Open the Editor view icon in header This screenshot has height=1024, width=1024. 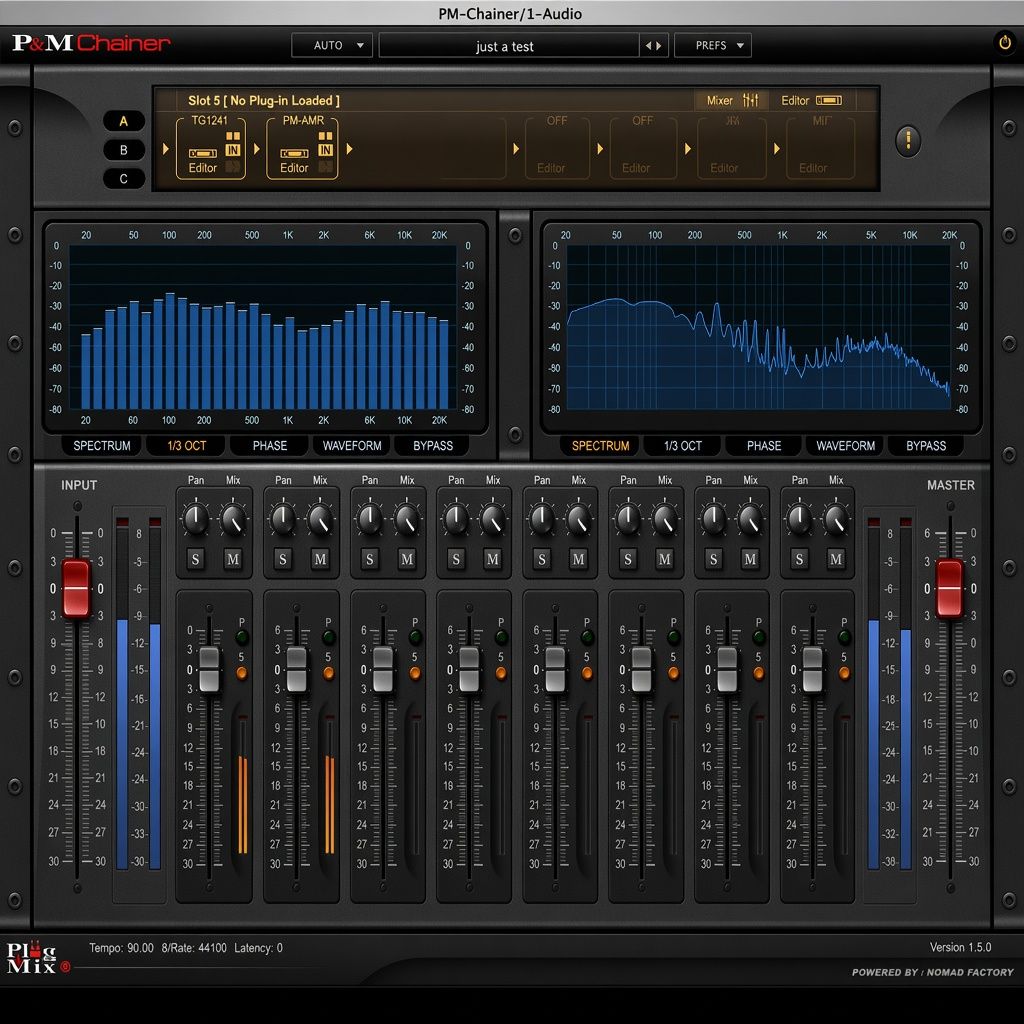828,100
